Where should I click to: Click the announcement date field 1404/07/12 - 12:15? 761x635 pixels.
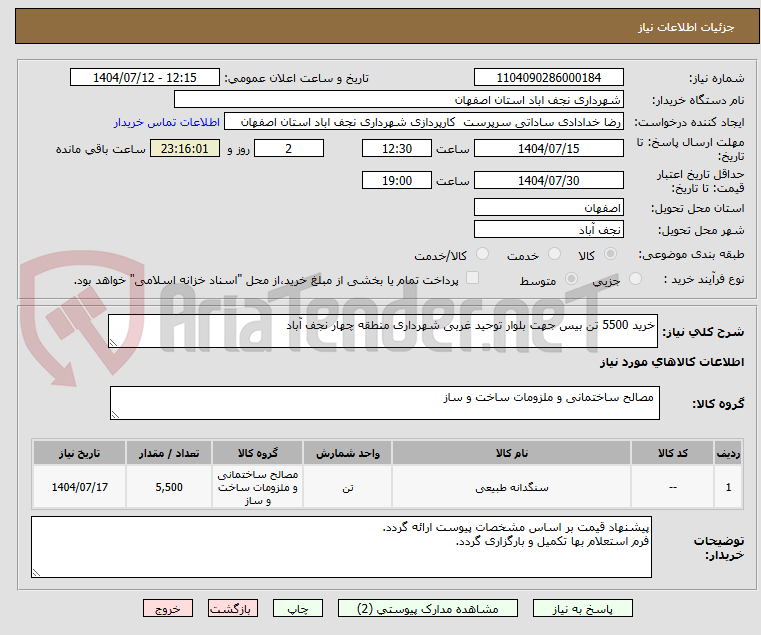point(145,78)
